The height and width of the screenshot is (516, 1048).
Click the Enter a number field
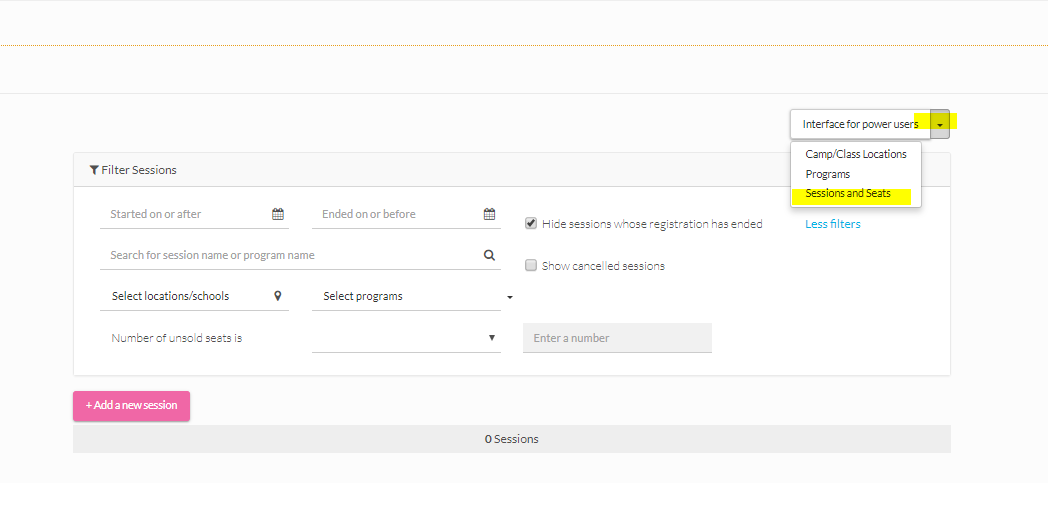point(616,338)
